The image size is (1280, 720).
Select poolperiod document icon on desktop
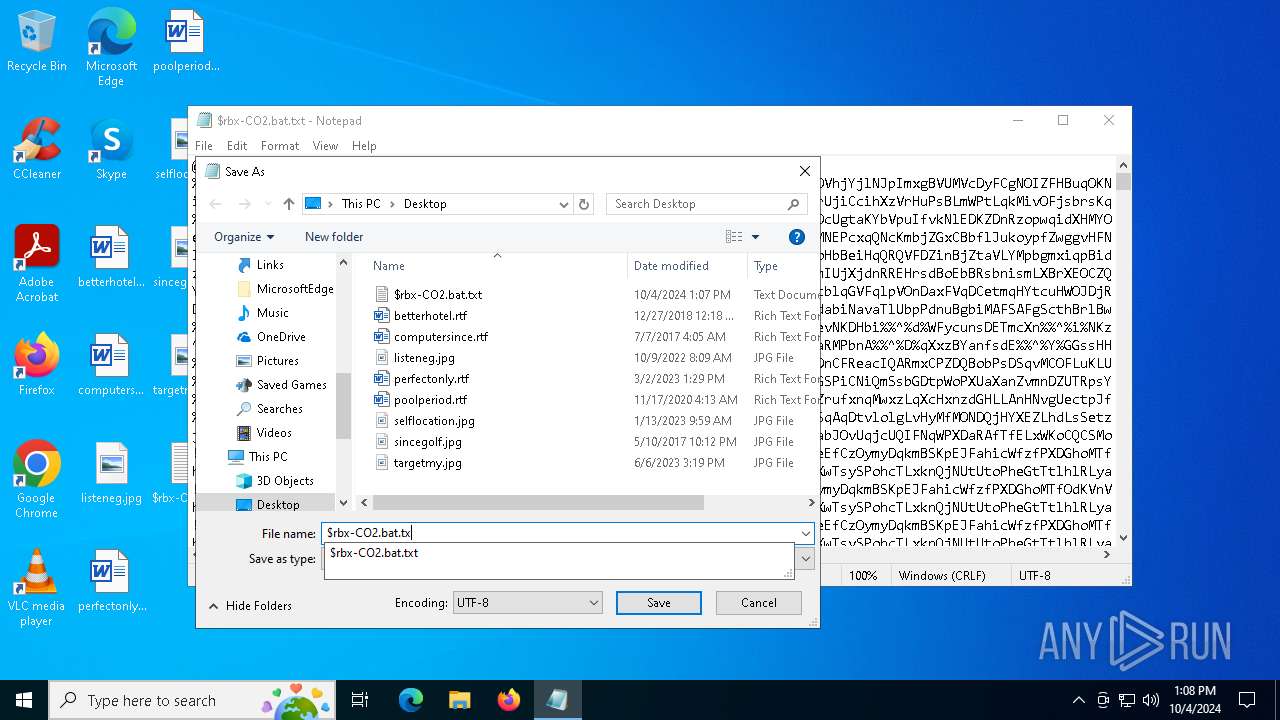[186, 42]
